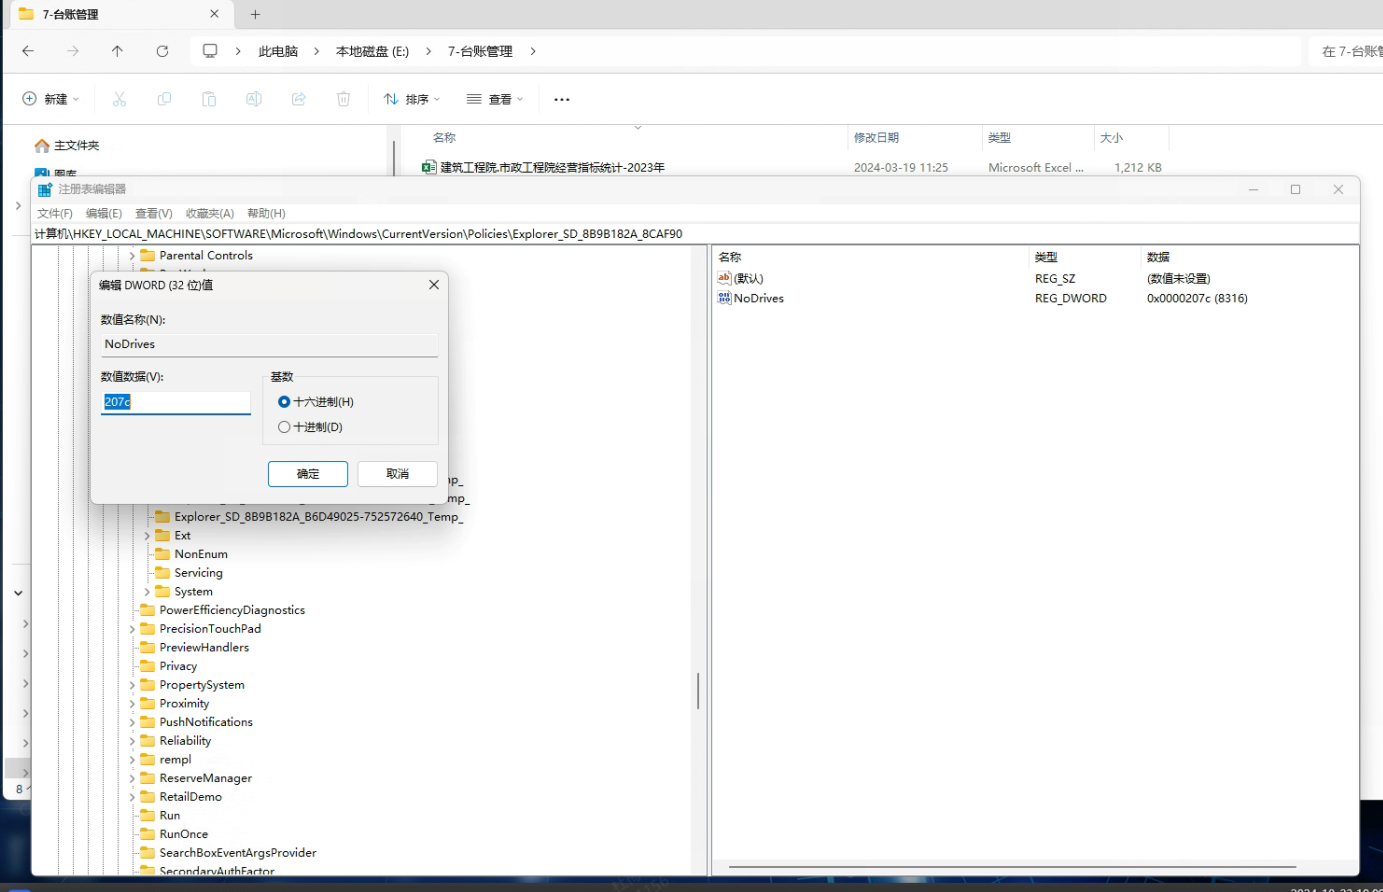Click the 取消 Cancel button
This screenshot has width=1383, height=892.
397,474
